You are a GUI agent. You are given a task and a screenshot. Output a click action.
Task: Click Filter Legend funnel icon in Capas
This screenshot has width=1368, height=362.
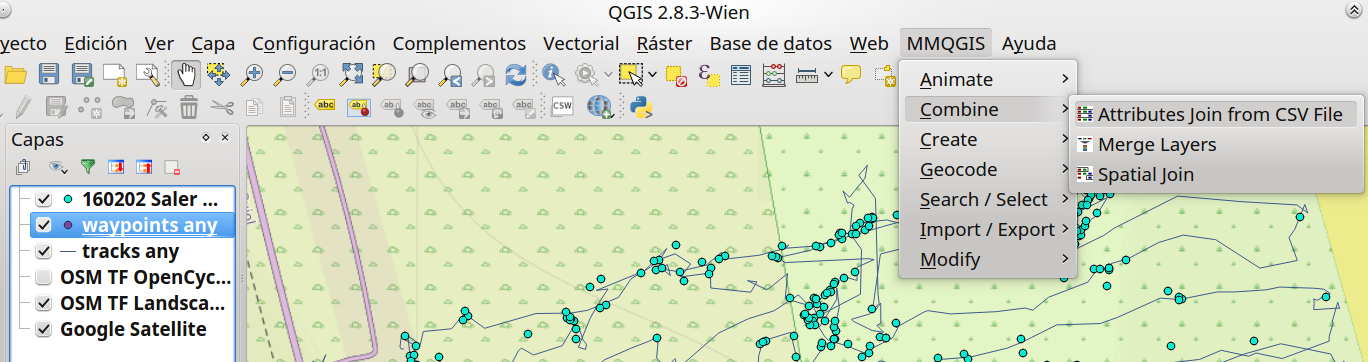[88, 166]
